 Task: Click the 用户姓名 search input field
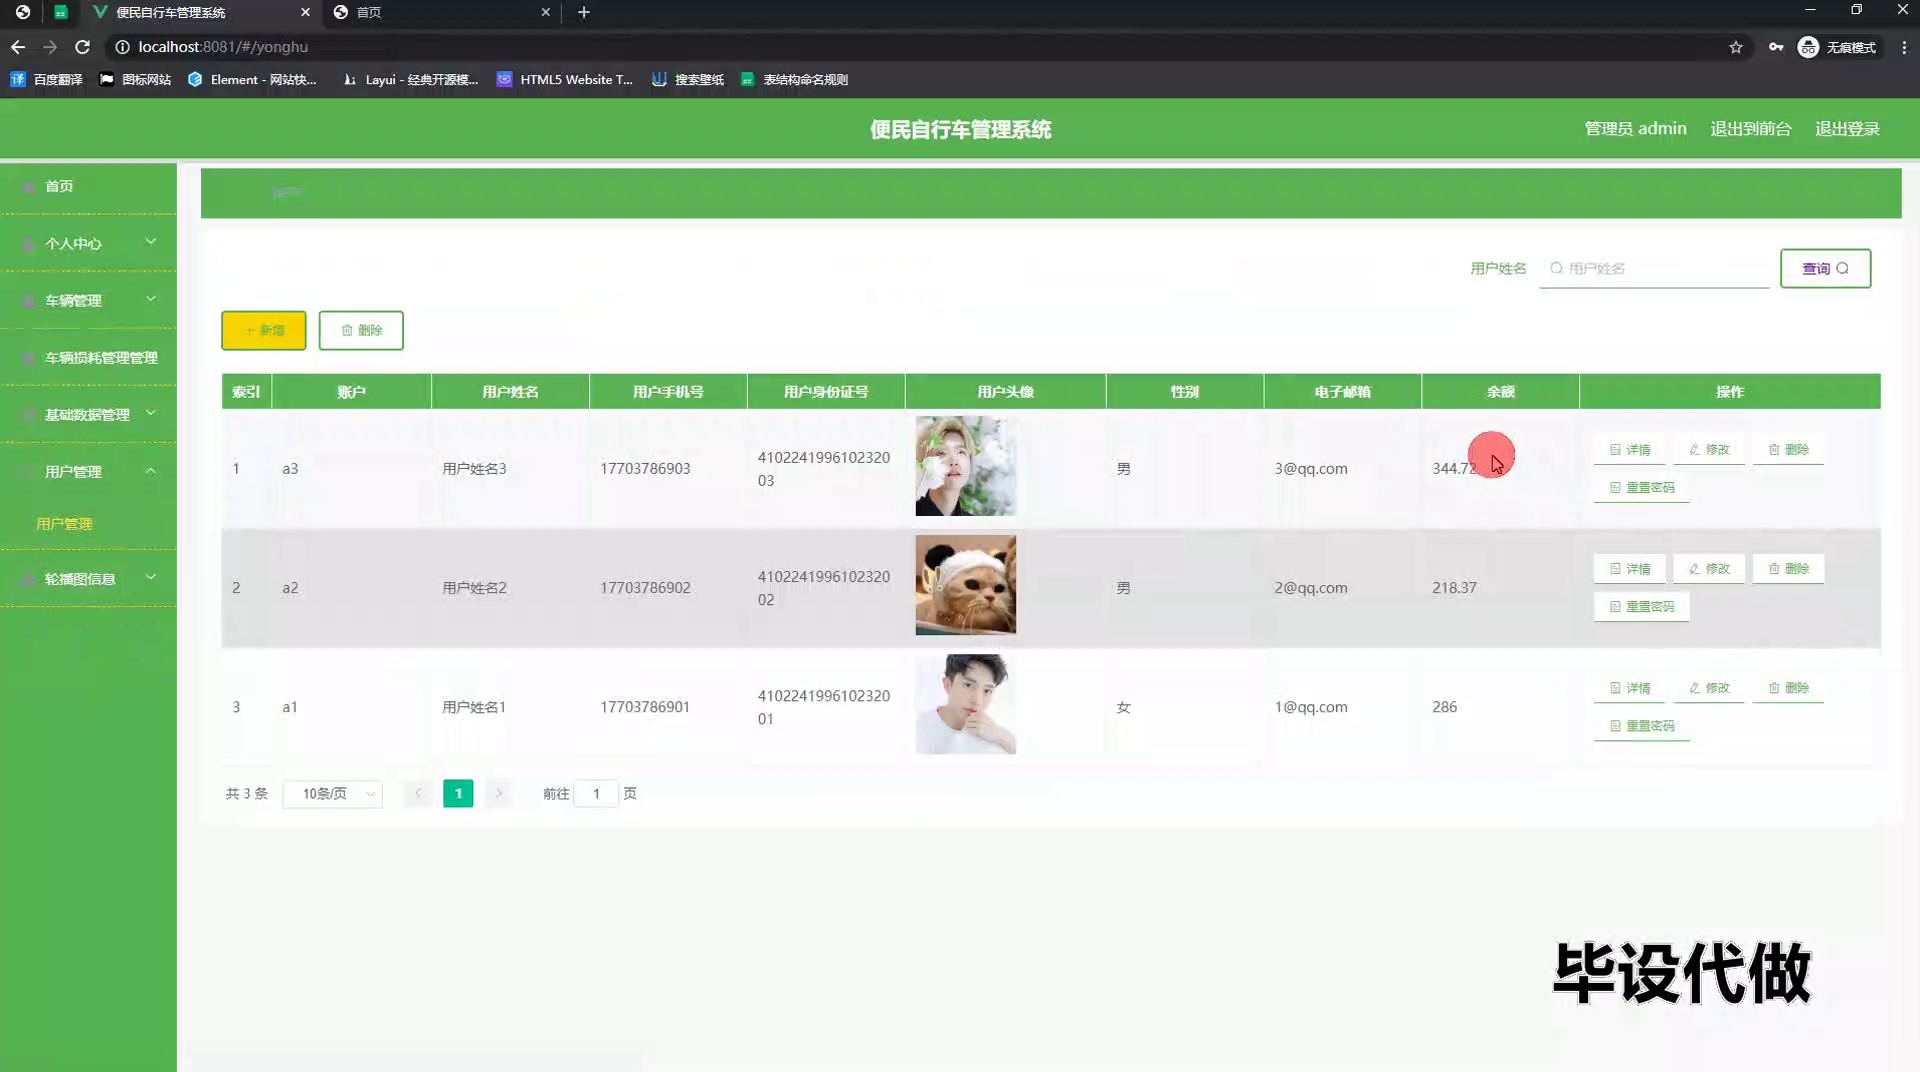coord(1654,268)
